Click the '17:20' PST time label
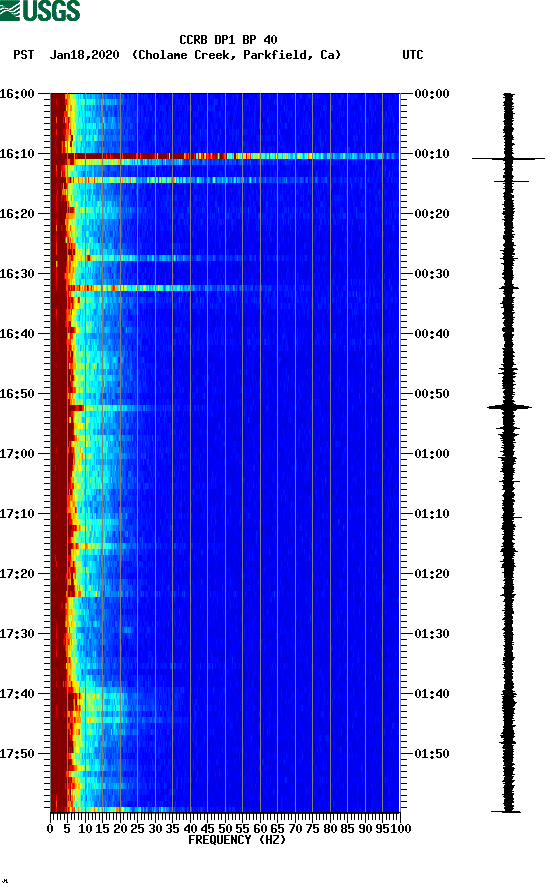 (x=17, y=574)
